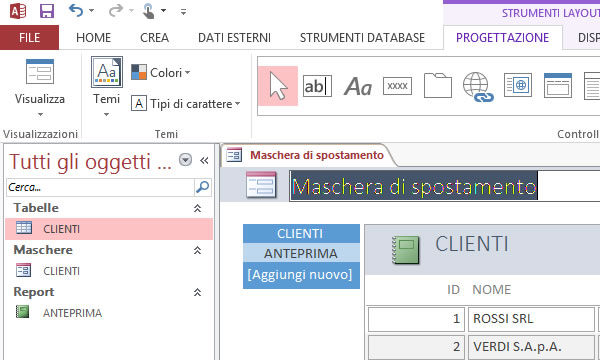Click the Temi themes icon

(x=107, y=72)
